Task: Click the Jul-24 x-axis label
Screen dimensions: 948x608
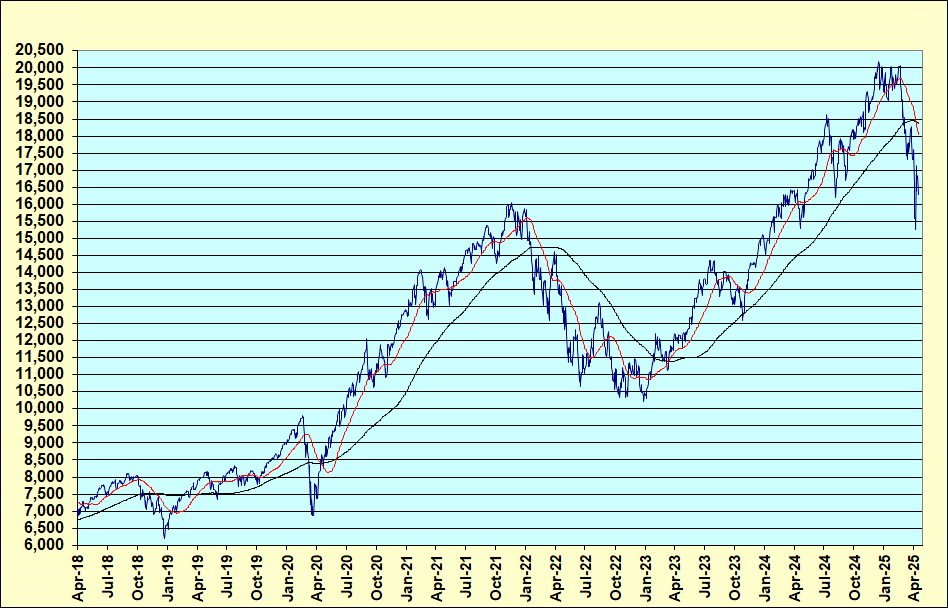Action: (825, 579)
